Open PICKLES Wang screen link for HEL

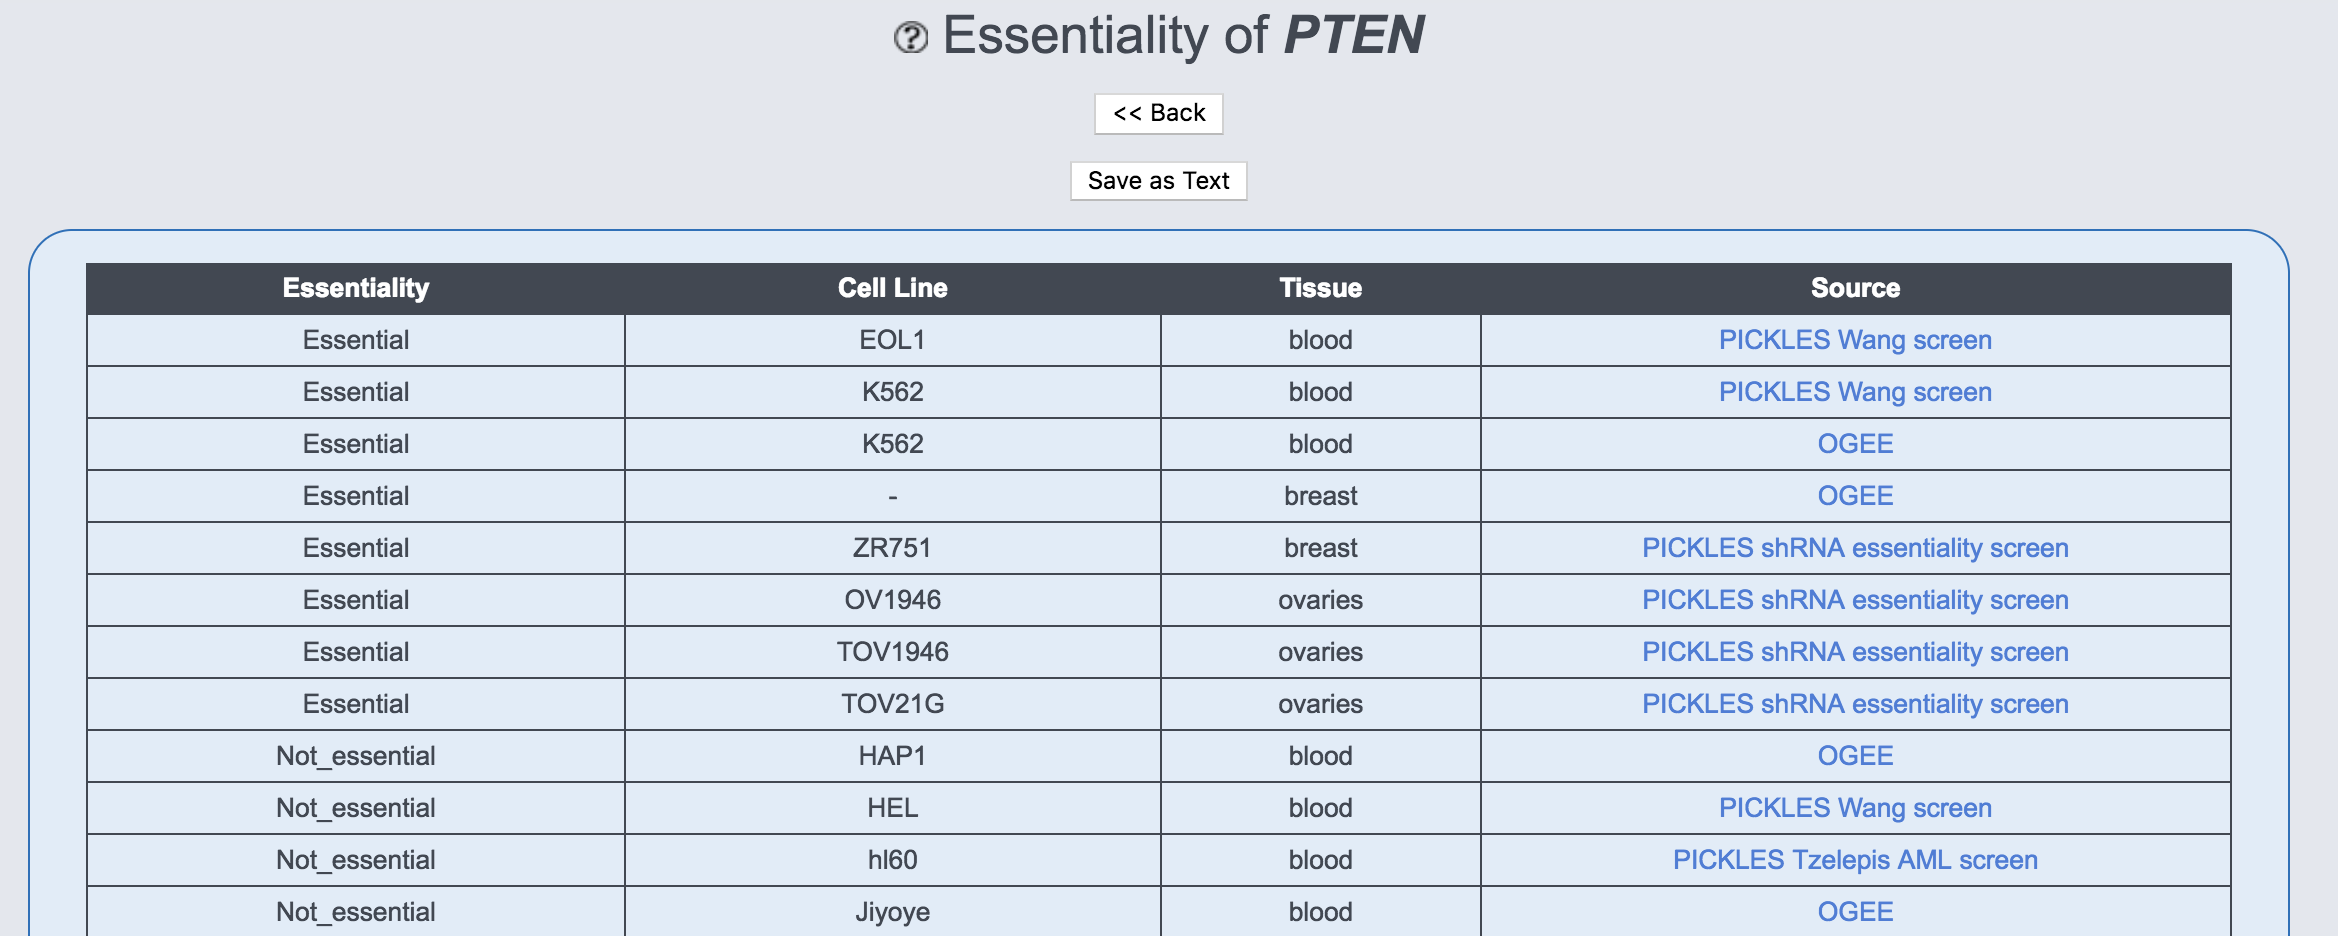(x=1855, y=808)
